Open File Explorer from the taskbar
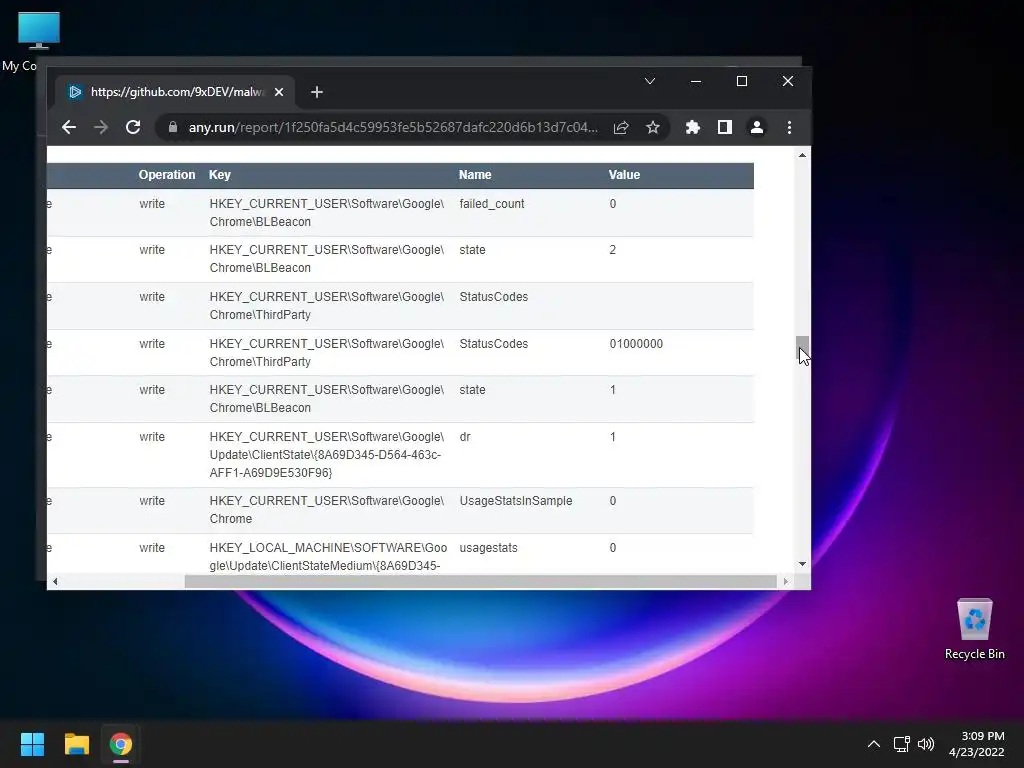Viewport: 1024px width, 768px height. point(76,744)
